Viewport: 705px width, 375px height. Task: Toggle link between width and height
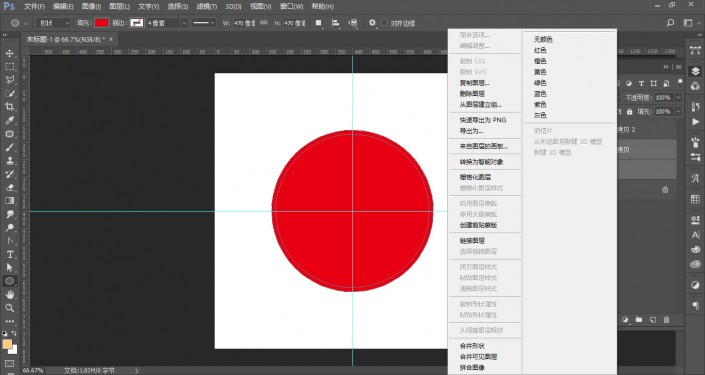point(264,23)
